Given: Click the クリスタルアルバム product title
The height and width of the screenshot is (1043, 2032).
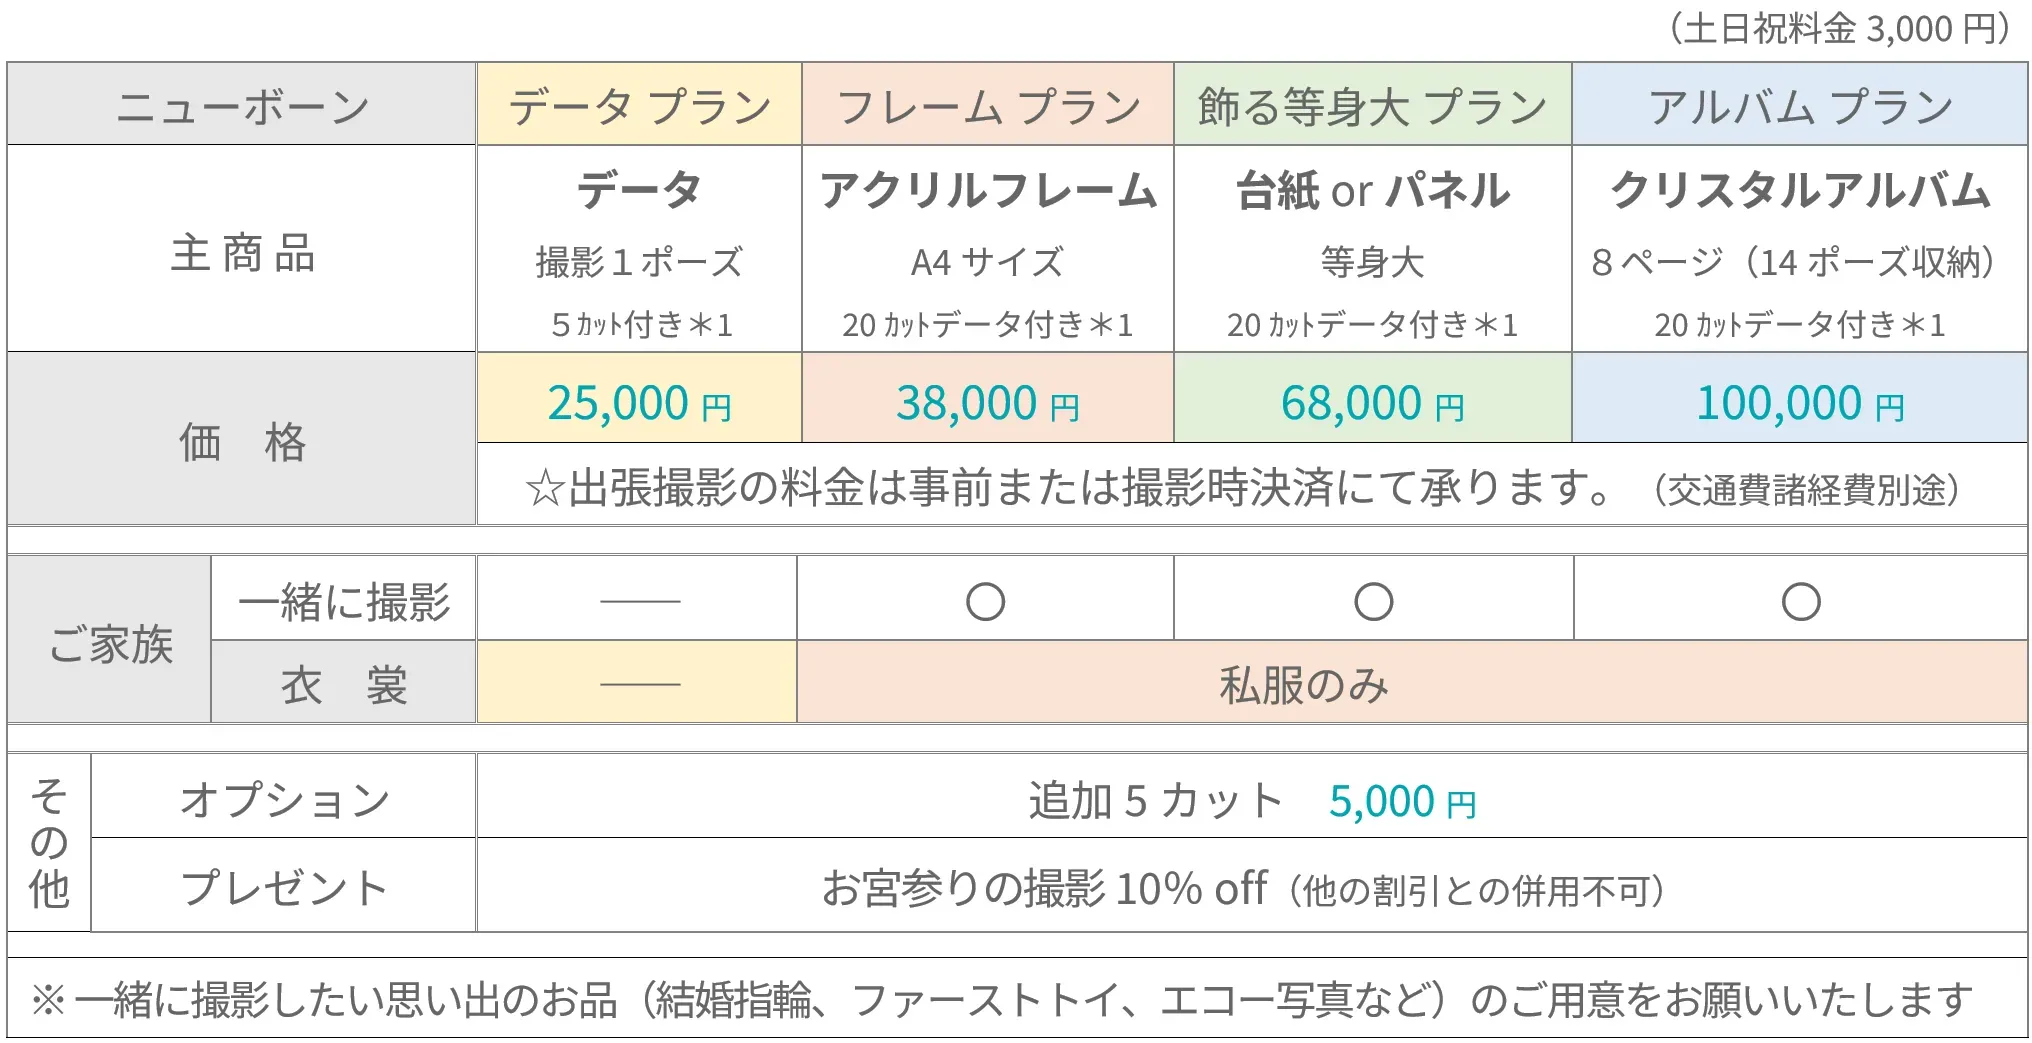Looking at the screenshot, I should (x=1800, y=190).
